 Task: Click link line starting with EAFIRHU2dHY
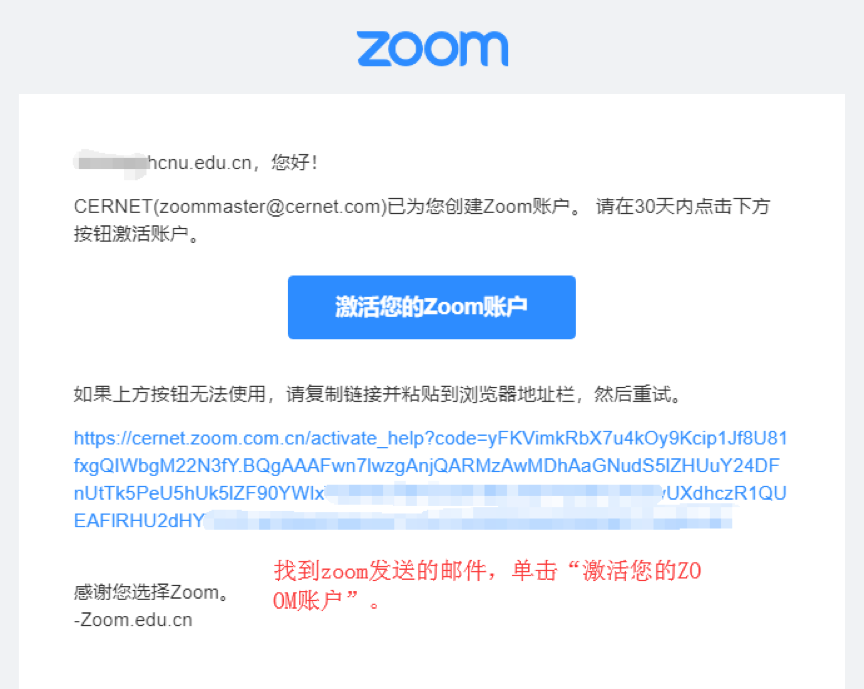click(x=139, y=521)
